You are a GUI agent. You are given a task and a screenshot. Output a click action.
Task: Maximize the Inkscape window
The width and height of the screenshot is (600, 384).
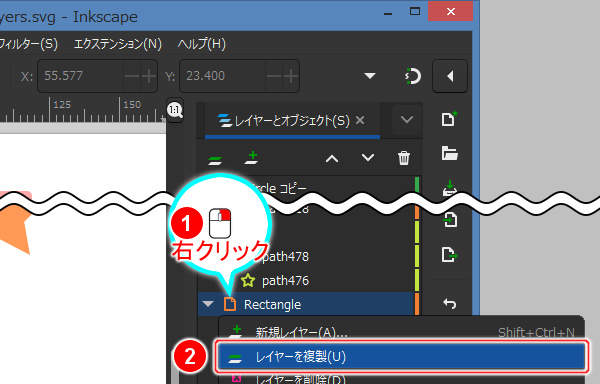(414, 11)
